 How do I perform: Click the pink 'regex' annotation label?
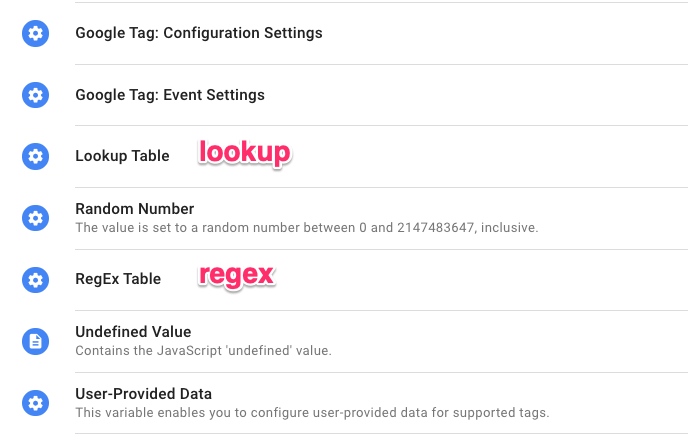[237, 276]
